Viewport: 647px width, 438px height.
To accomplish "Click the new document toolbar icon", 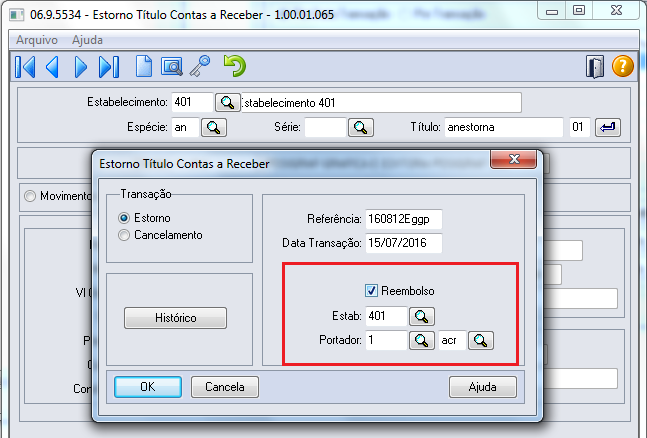I will [x=144, y=66].
